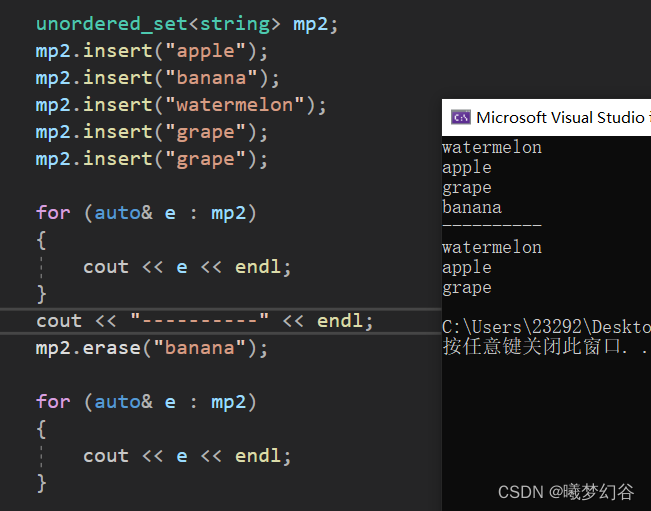This screenshot has height=511, width=651.
Task: Click the mp2.insert("apple") line
Action: click(x=152, y=51)
